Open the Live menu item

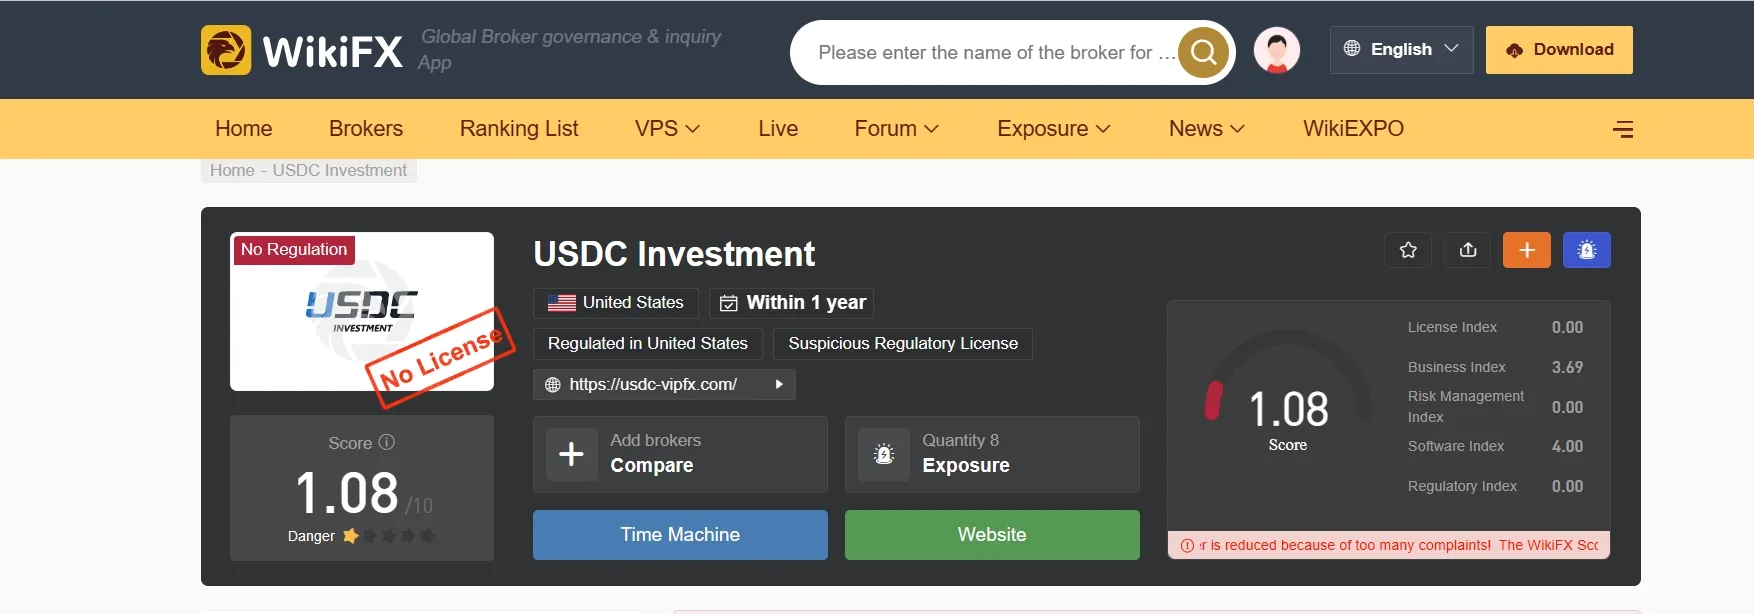778,129
